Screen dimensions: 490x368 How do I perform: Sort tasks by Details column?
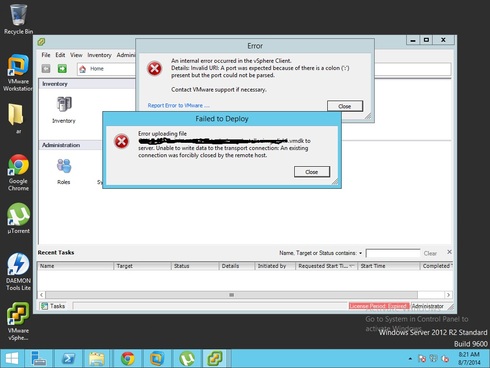(237, 266)
